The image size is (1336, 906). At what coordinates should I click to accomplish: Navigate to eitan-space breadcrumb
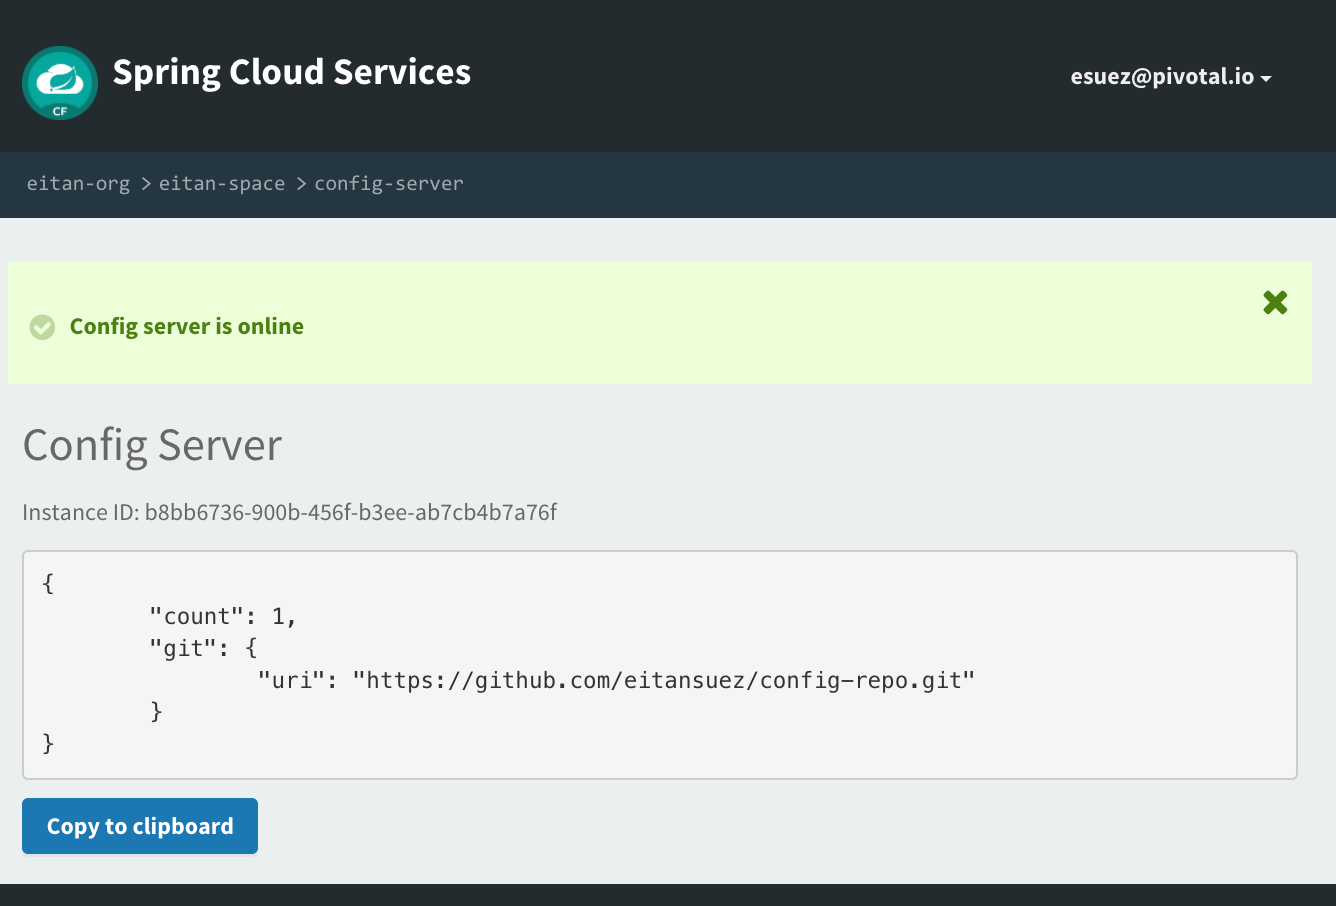pyautogui.click(x=222, y=183)
